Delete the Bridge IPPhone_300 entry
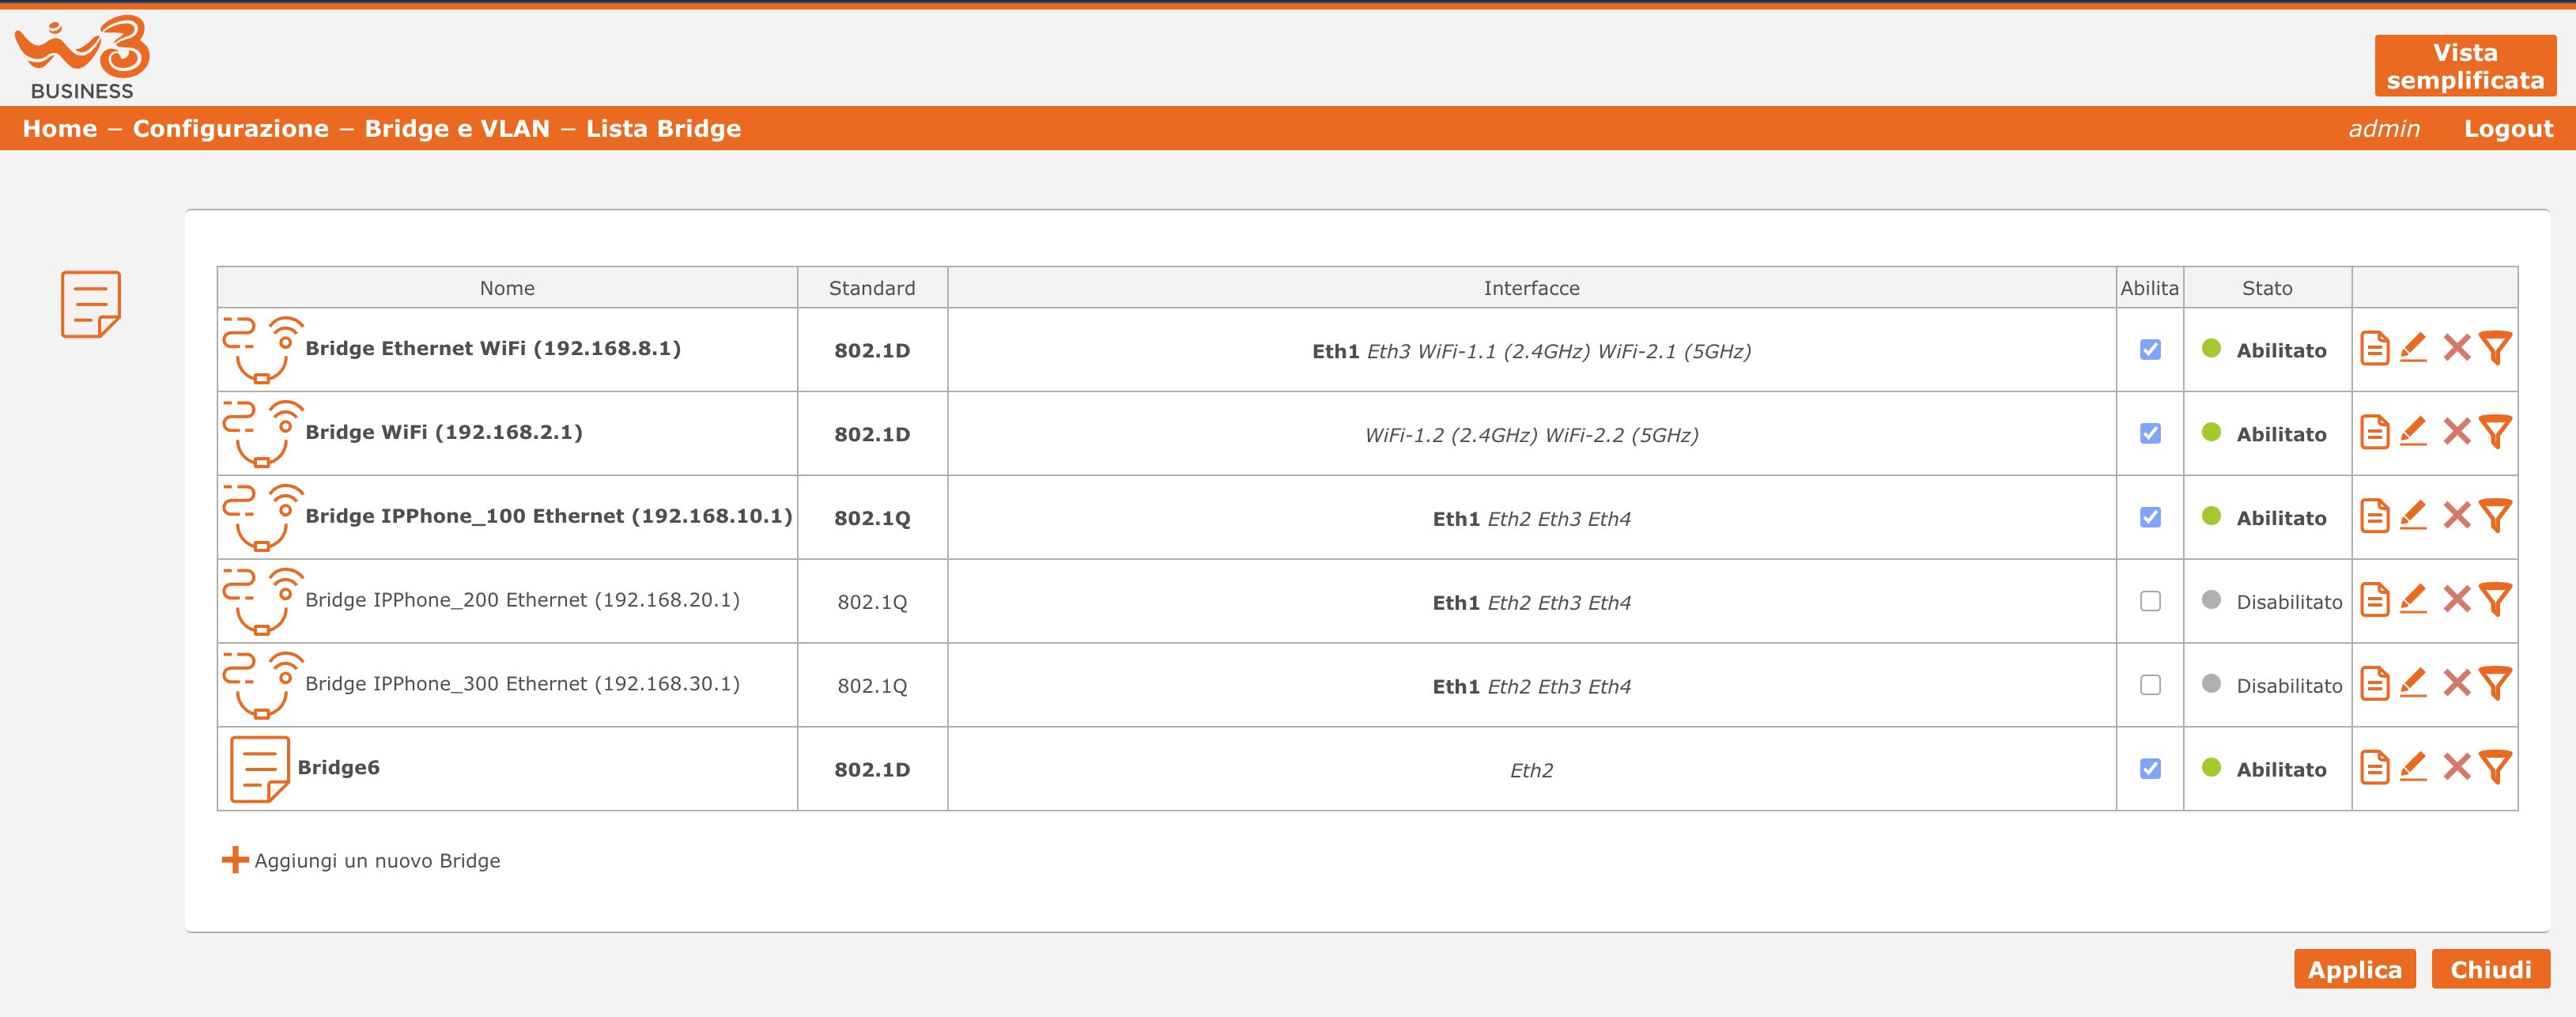Screen dimensions: 2576x1017 tap(2456, 684)
